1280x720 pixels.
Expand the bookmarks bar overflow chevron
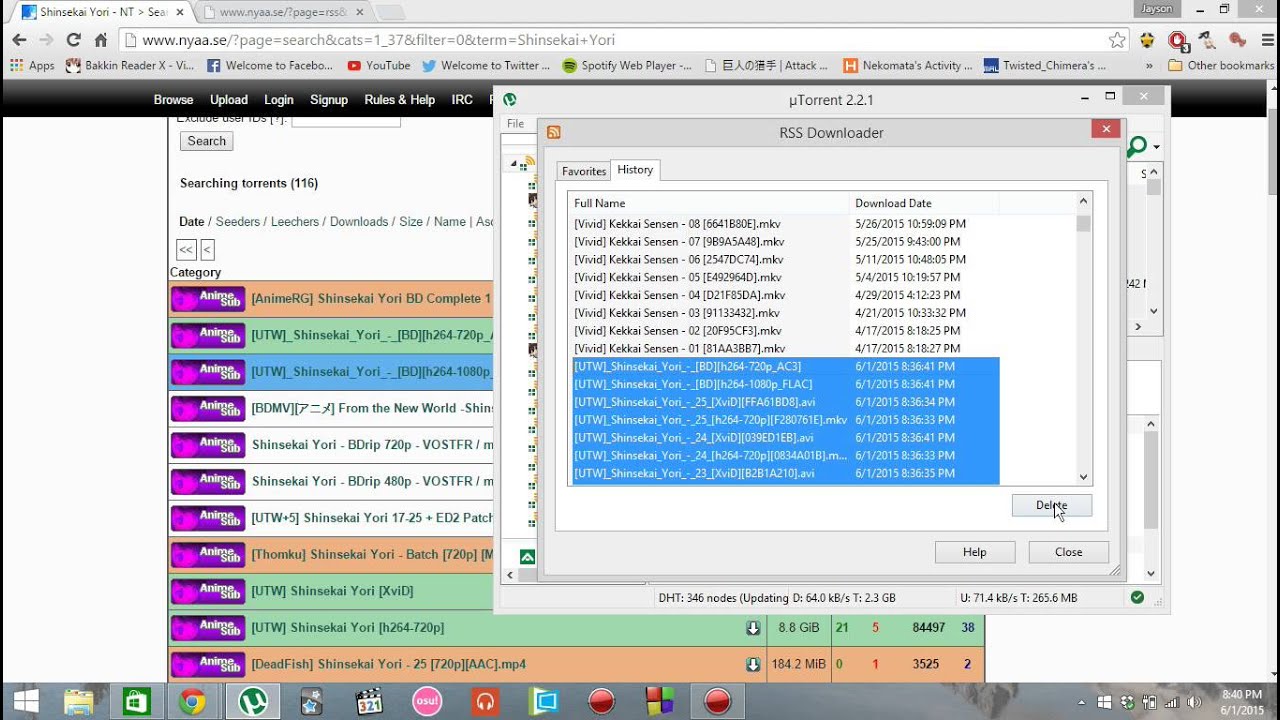[x=1149, y=66]
